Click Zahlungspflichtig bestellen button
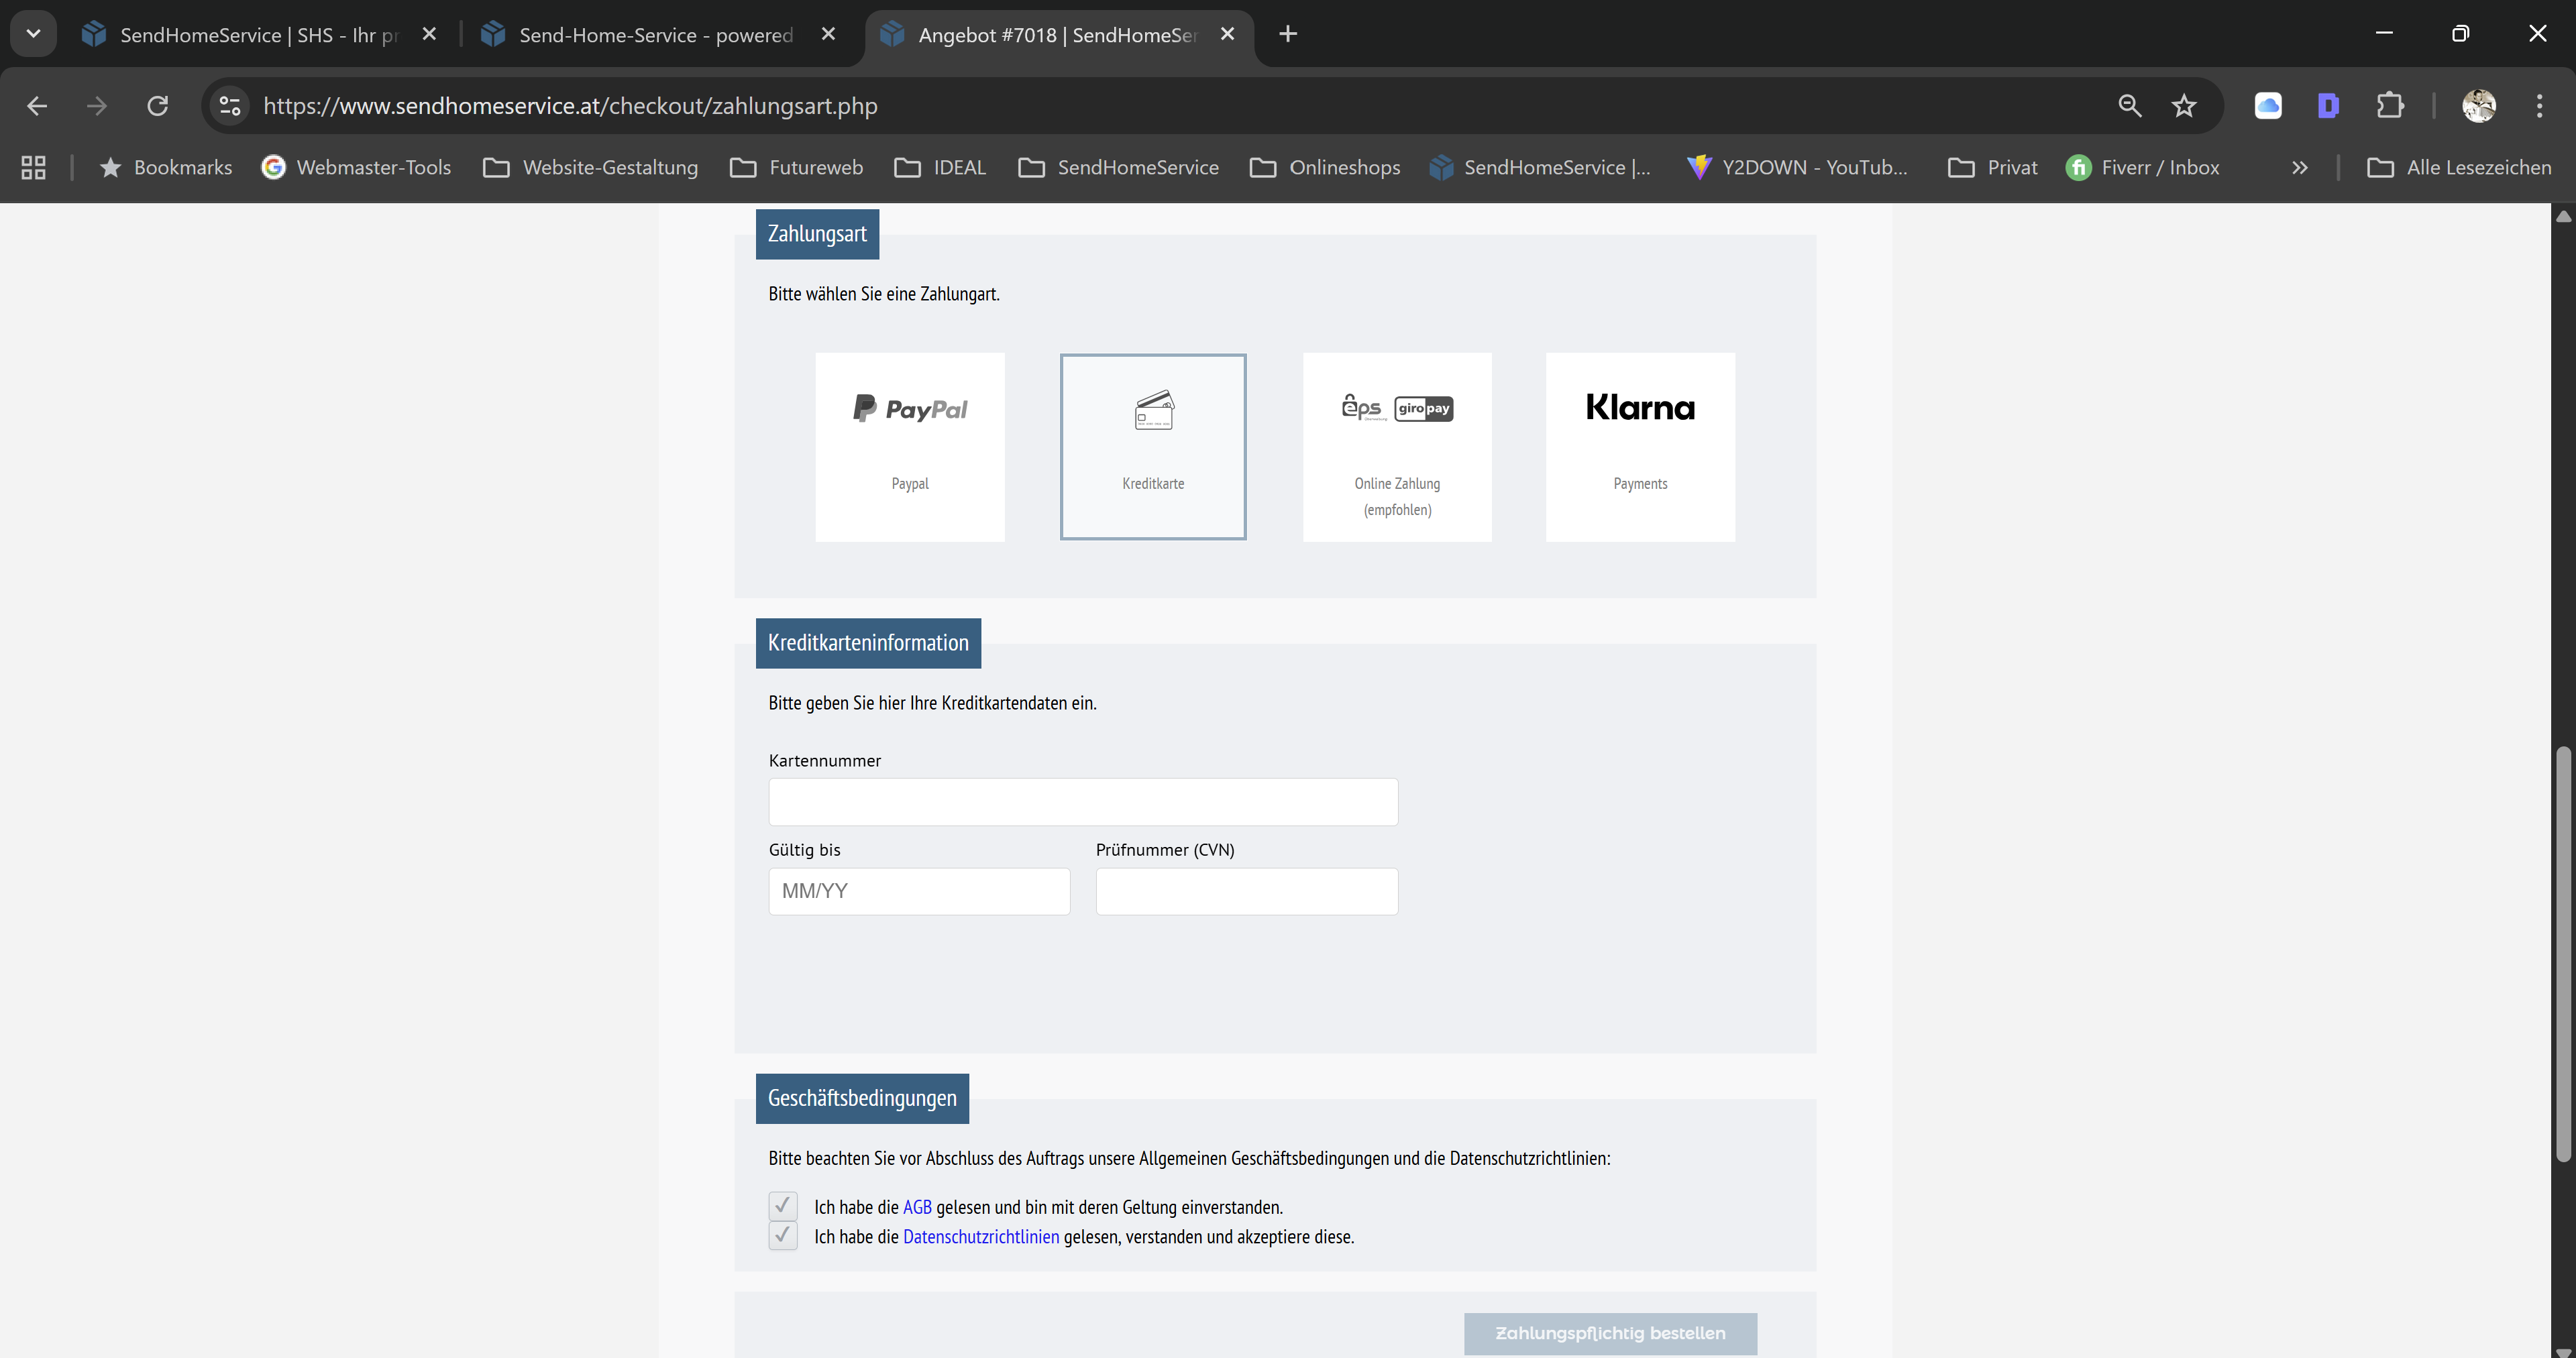The image size is (2576, 1358). point(1610,1333)
